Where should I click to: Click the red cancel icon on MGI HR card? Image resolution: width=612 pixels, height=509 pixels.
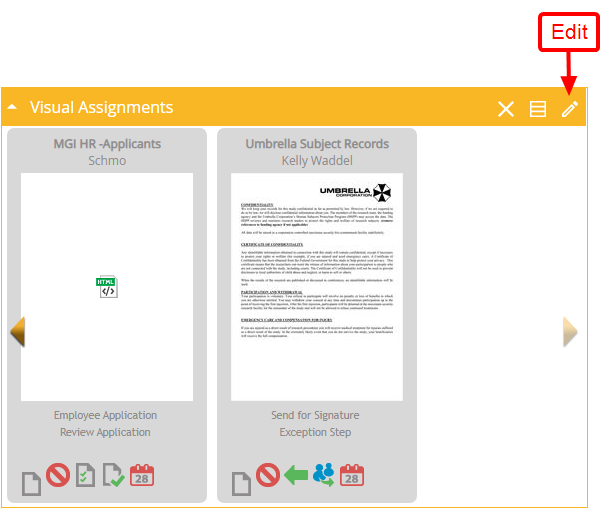pos(58,475)
